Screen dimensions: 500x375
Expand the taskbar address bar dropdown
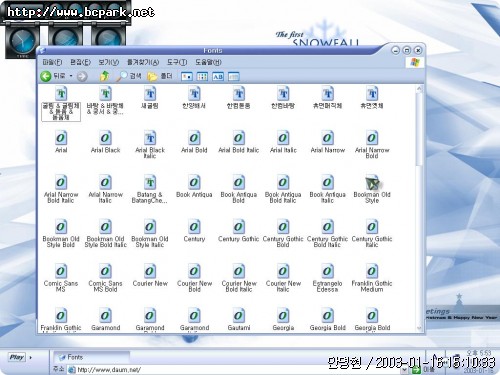404,370
